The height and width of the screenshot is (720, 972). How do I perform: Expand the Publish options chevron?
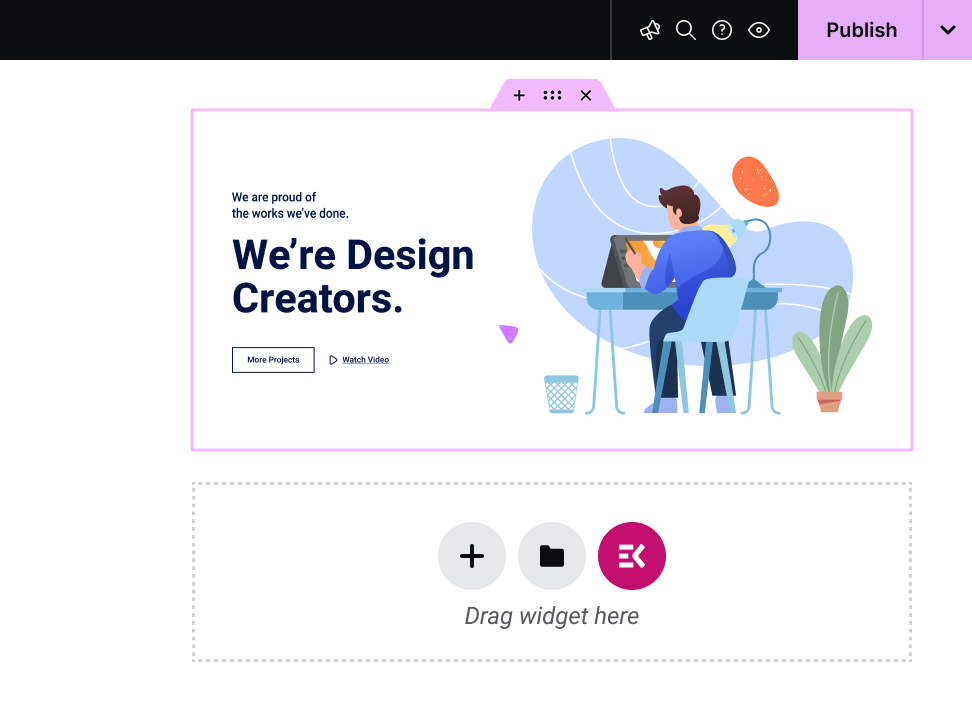[x=948, y=30]
